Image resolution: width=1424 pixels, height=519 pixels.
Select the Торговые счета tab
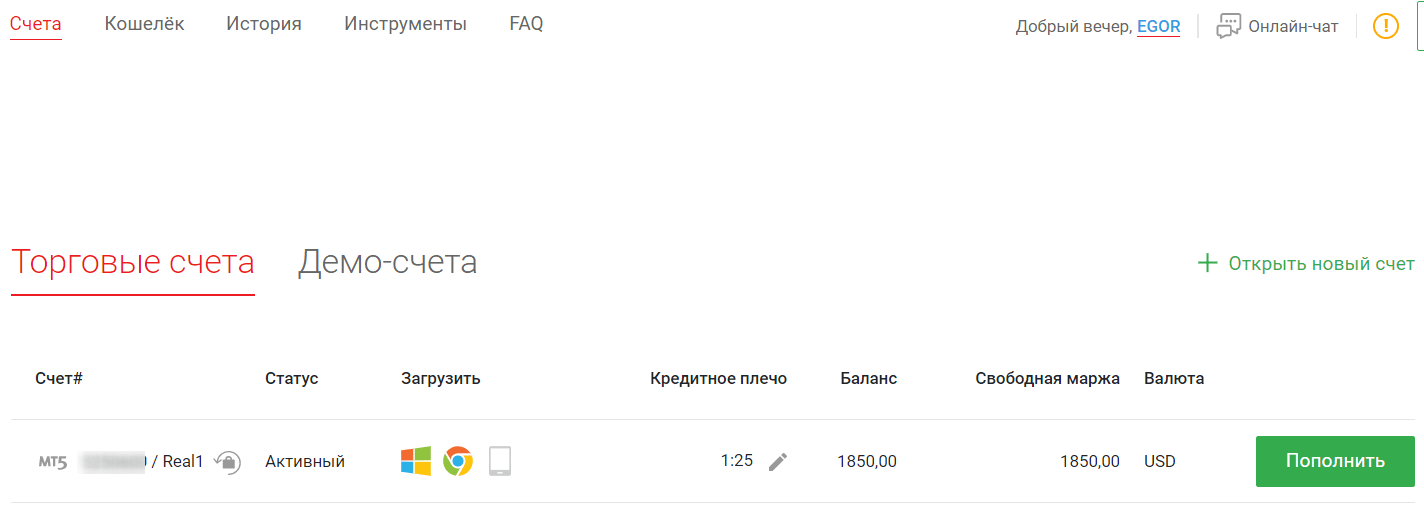[132, 262]
